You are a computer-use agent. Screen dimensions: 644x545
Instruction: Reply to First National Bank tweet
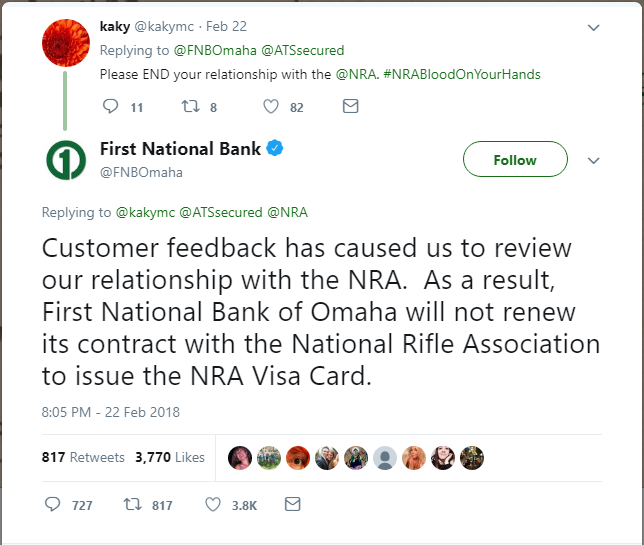point(54,505)
